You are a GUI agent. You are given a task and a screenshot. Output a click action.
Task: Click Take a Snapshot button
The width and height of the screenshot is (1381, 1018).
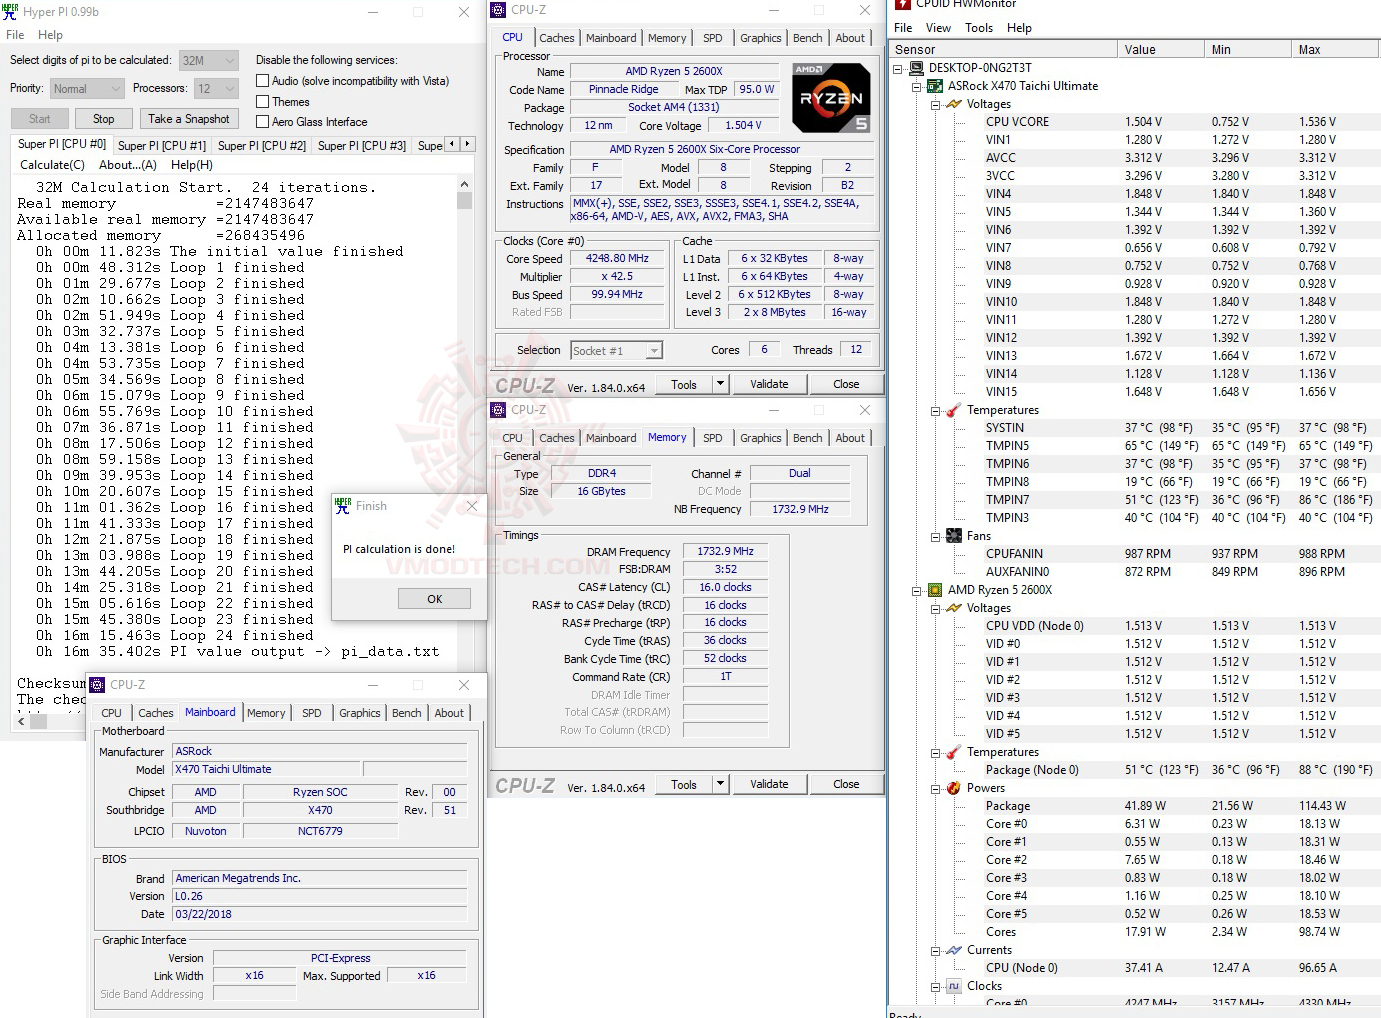coord(189,119)
